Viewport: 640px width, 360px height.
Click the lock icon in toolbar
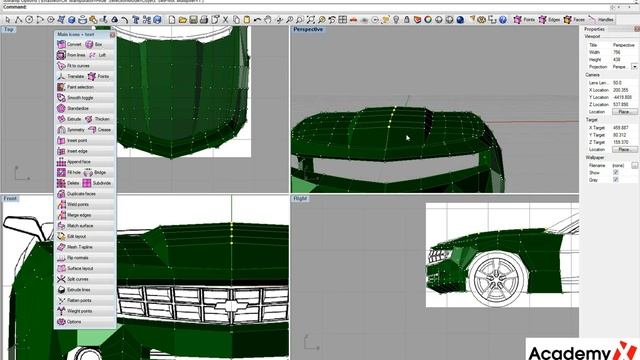[407, 19]
